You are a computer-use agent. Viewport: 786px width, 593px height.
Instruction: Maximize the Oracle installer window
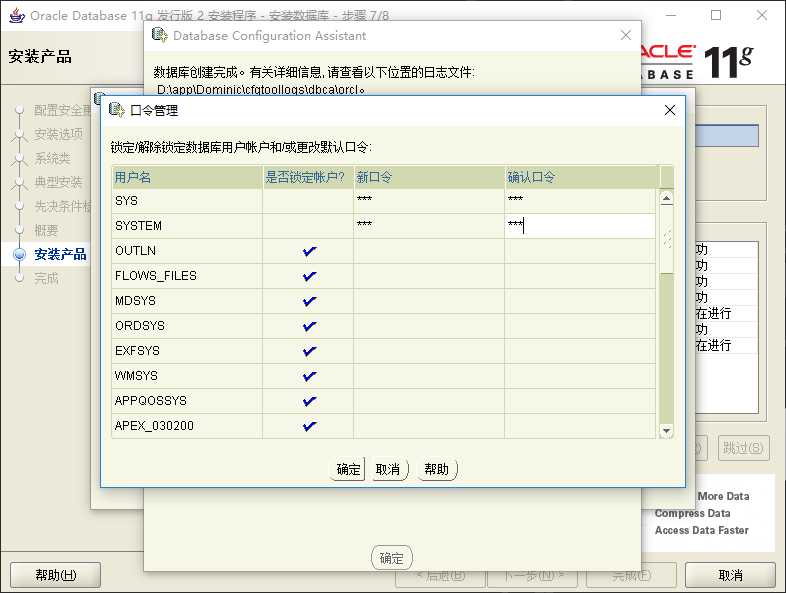716,15
